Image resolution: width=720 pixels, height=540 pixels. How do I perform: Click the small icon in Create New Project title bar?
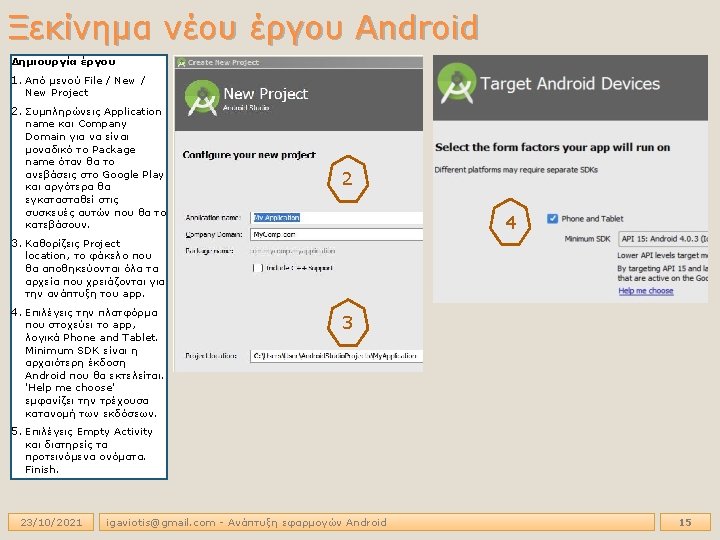click(181, 62)
